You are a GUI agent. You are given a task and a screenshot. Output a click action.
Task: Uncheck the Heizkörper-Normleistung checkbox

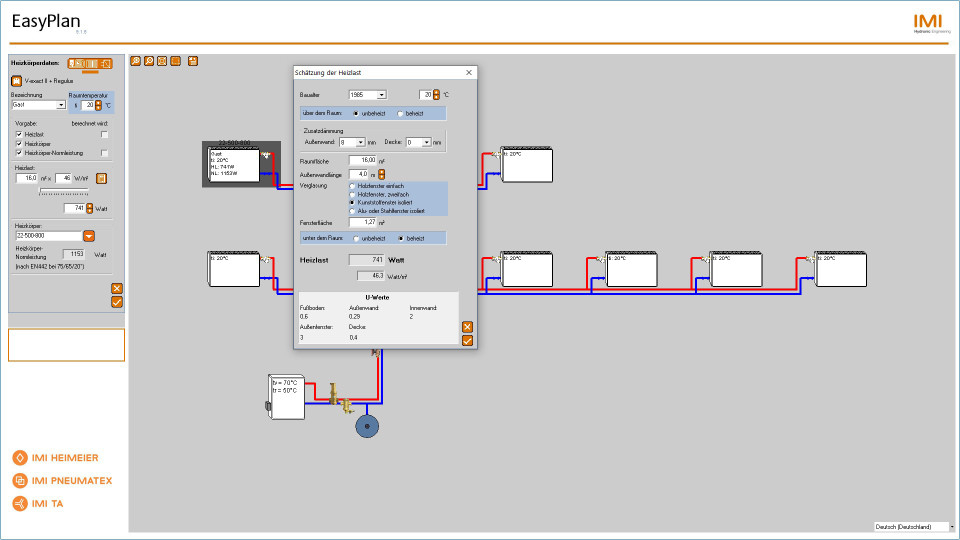(18, 153)
